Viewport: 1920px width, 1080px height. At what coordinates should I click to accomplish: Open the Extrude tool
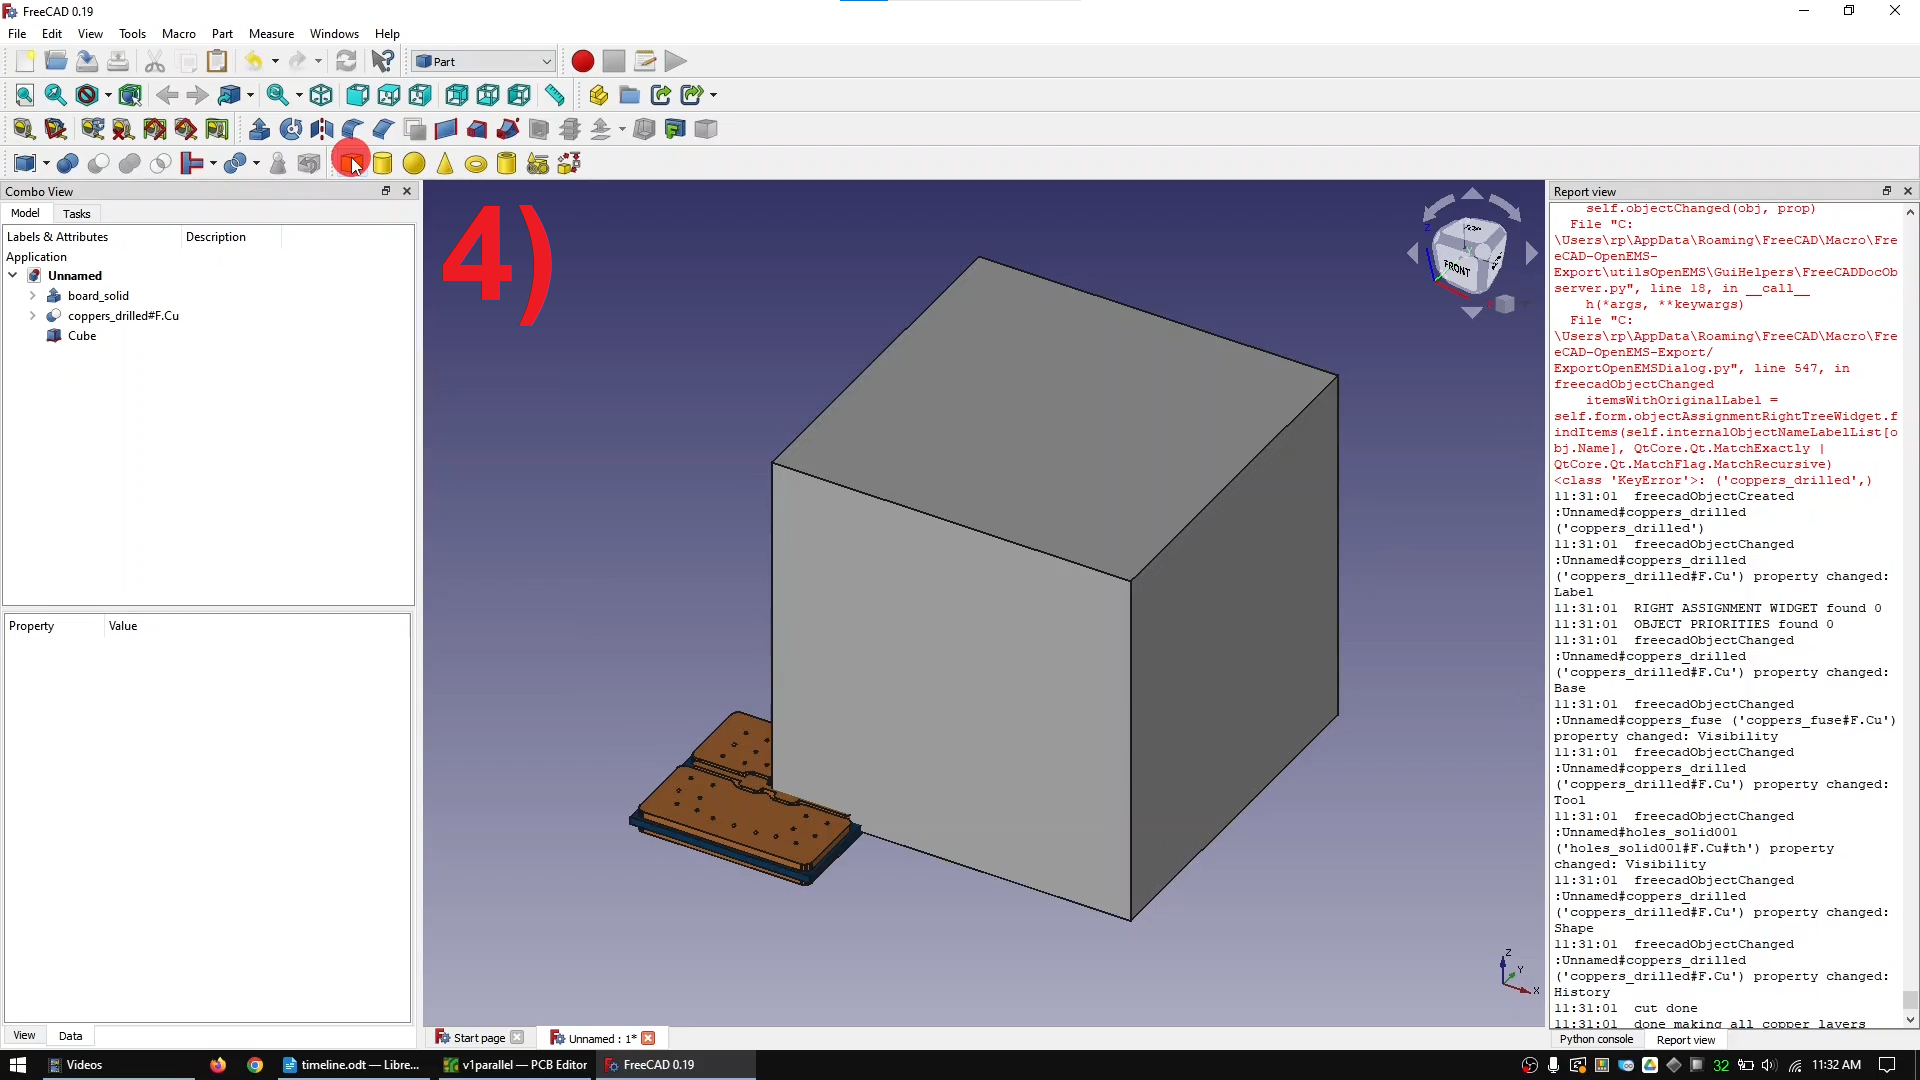tap(259, 128)
